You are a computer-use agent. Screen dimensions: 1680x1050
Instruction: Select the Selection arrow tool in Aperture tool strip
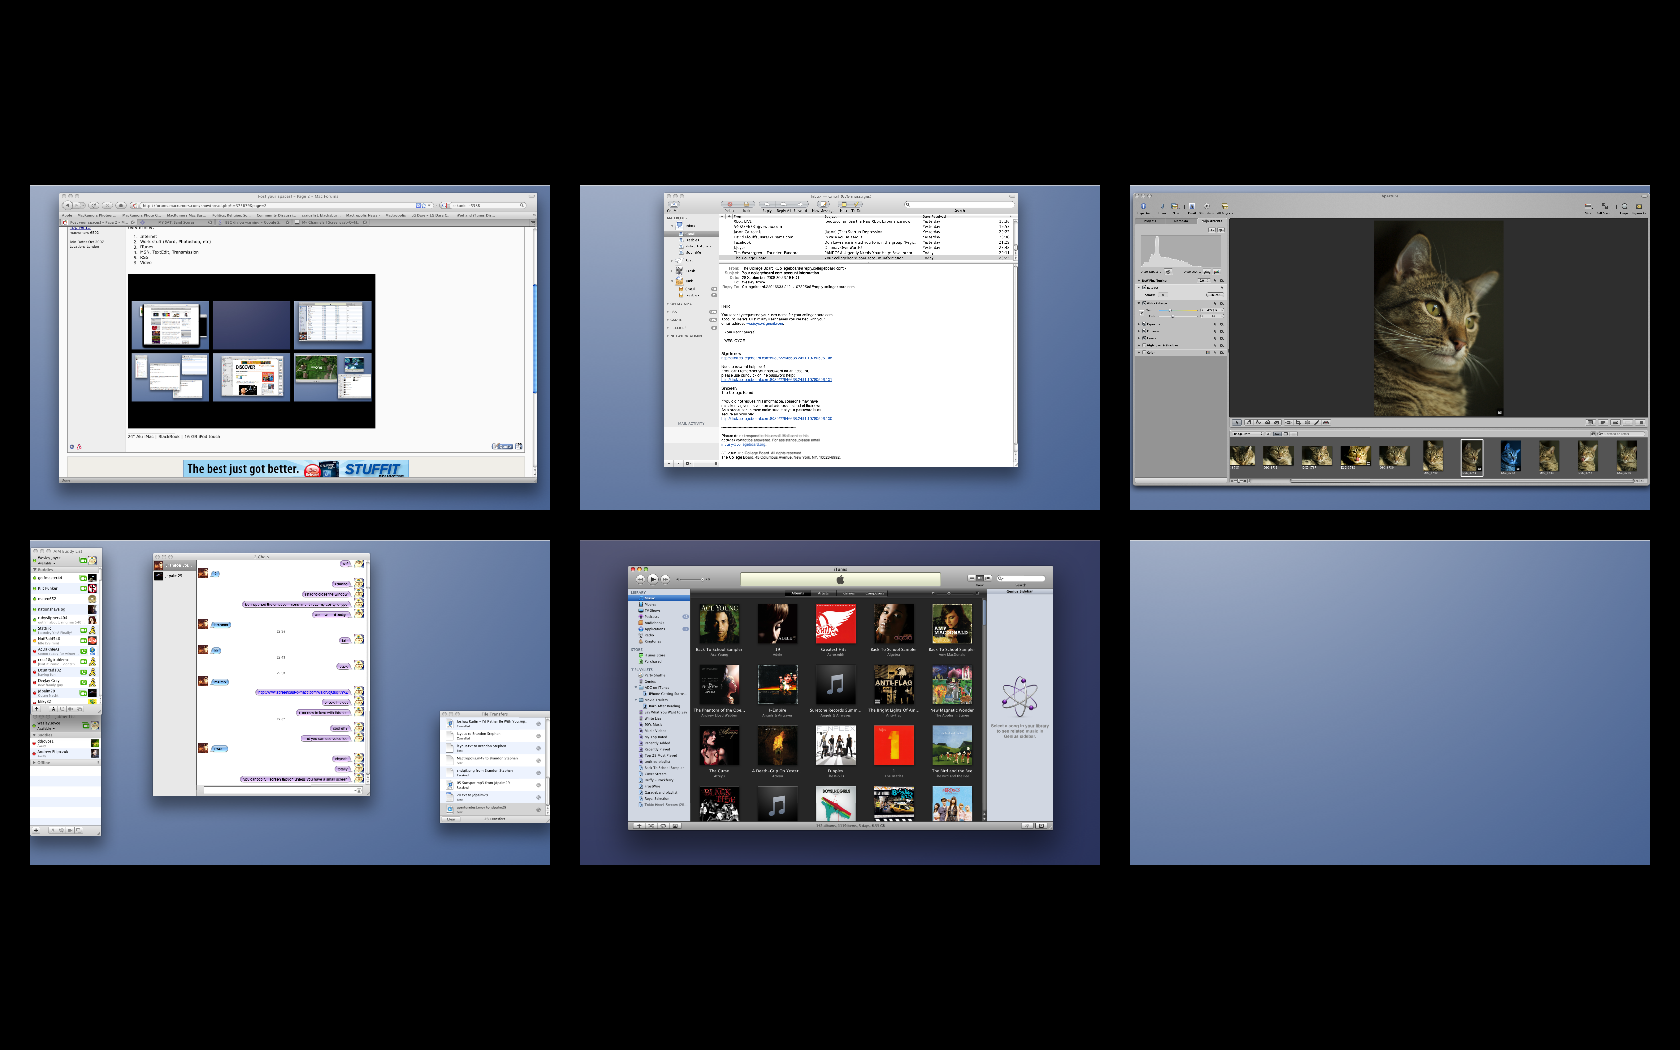click(x=1236, y=422)
